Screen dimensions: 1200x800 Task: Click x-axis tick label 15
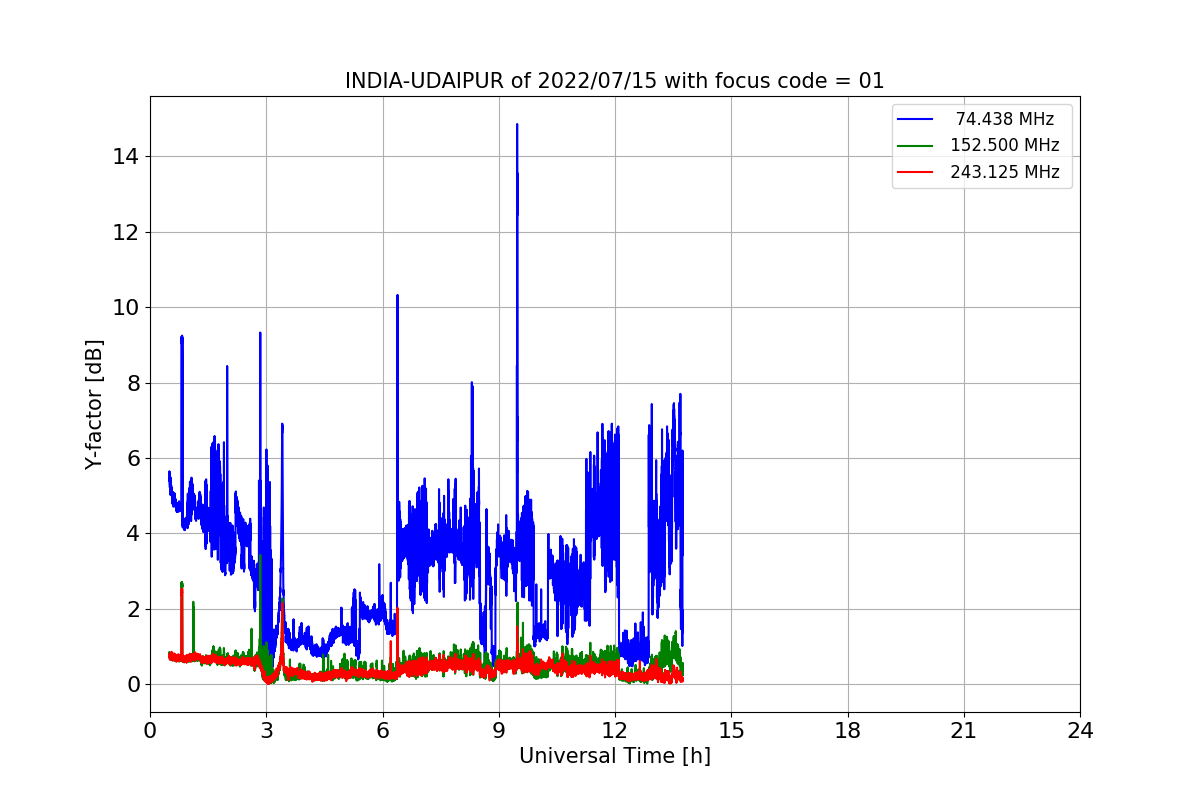point(731,731)
